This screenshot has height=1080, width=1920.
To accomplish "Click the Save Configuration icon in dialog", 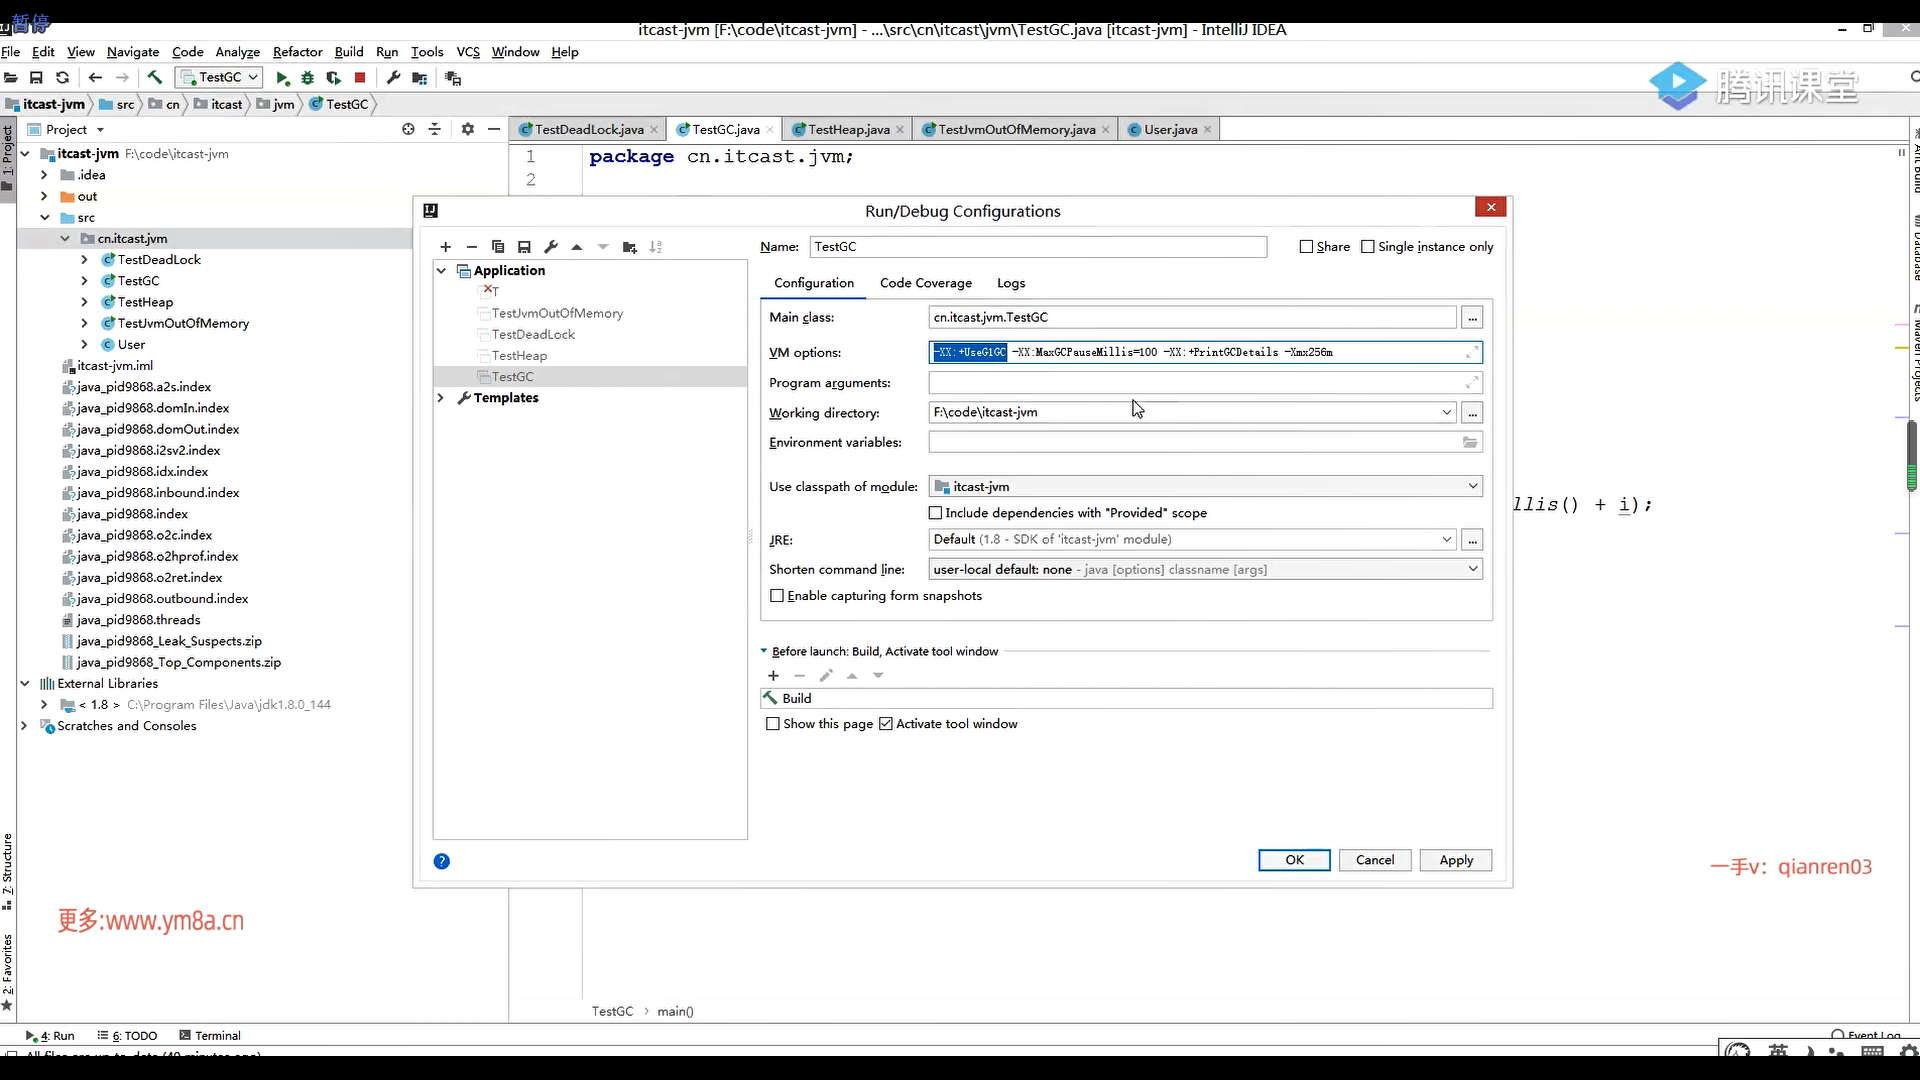I will 524,247.
